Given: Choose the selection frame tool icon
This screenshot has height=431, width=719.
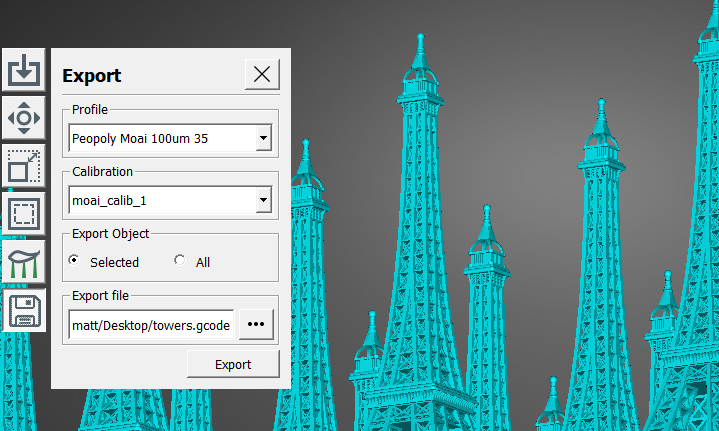Looking at the screenshot, I should pos(23,214).
